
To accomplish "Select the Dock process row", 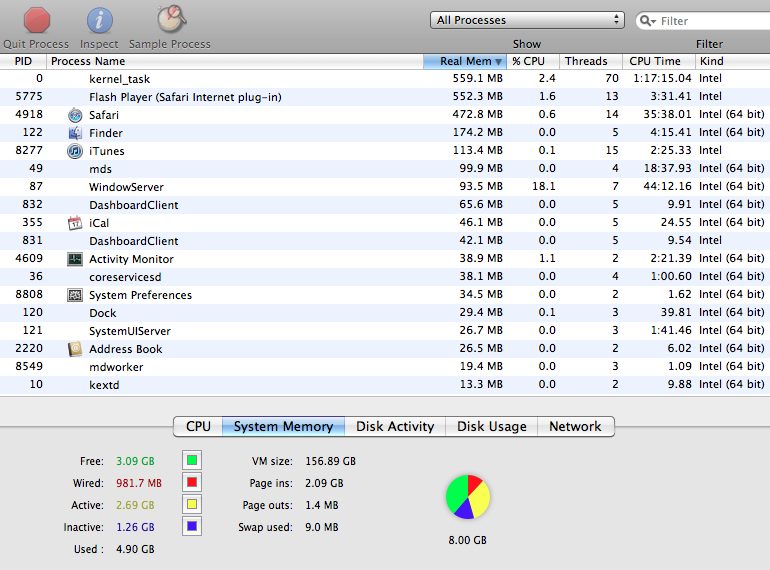I will [x=385, y=313].
